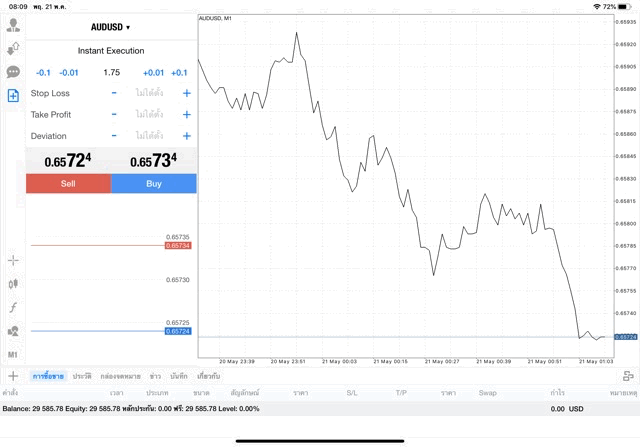The height and width of the screenshot is (447, 640).
Task: Switch to the ประวัติ (History) tab
Action: [81, 376]
